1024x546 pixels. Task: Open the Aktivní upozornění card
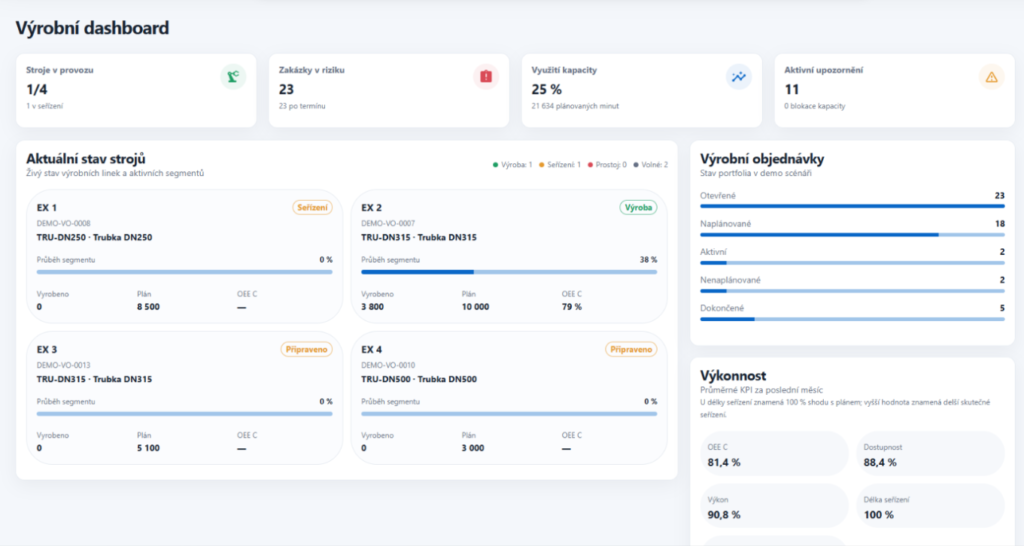(894, 90)
